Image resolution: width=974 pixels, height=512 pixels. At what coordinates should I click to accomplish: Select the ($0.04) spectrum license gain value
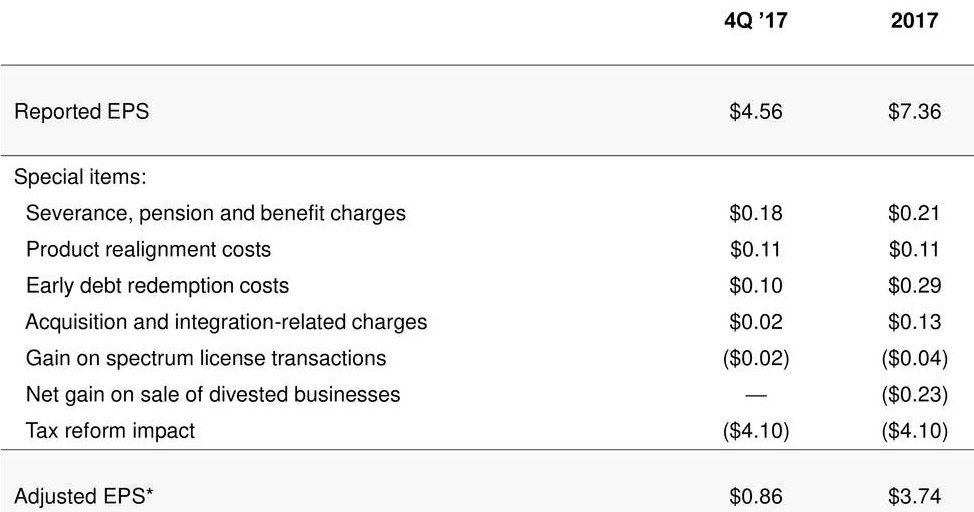pos(914,358)
